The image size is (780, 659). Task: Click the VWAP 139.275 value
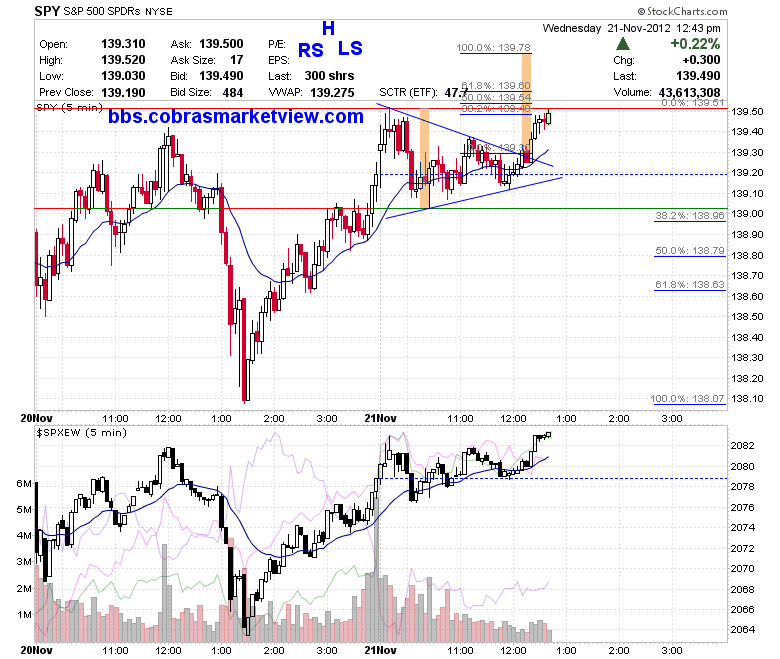pyautogui.click(x=332, y=93)
